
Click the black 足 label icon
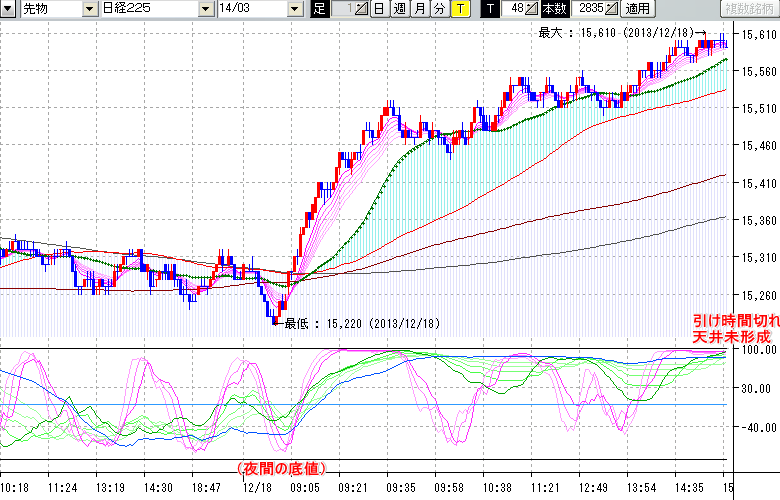[319, 9]
